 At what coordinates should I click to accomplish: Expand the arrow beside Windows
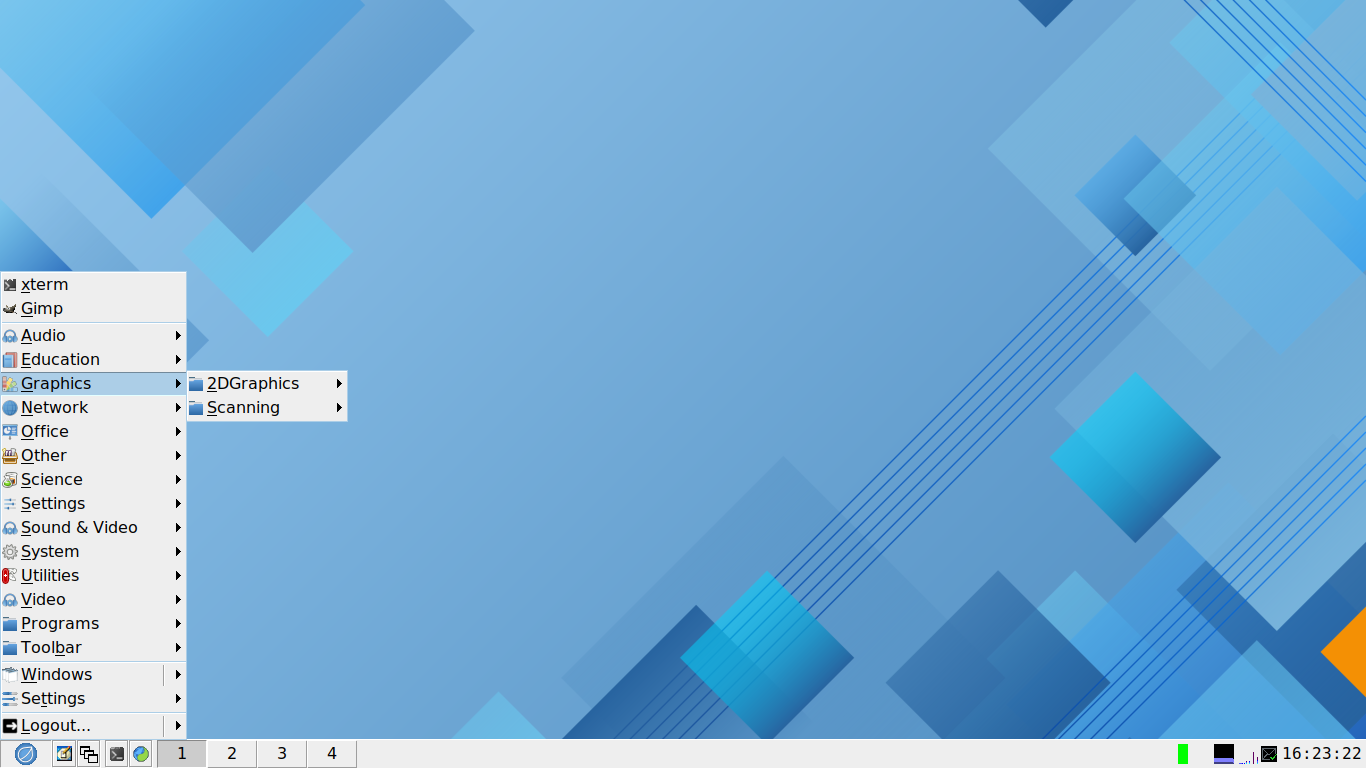pos(178,675)
